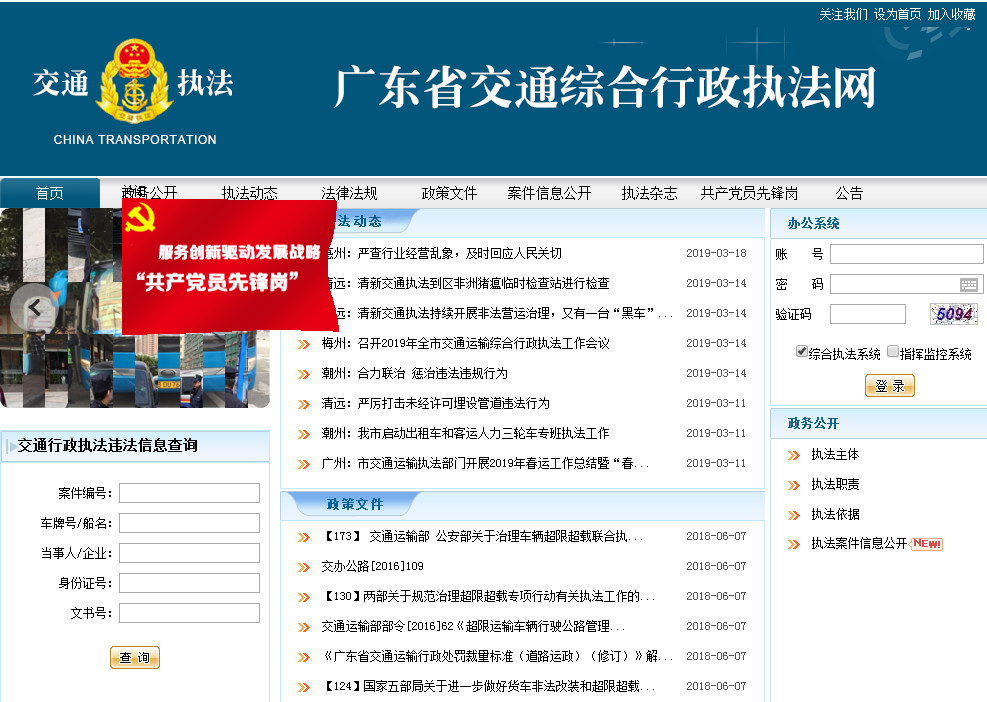Click arrow bullet beside 执法依据

pyautogui.click(x=794, y=515)
